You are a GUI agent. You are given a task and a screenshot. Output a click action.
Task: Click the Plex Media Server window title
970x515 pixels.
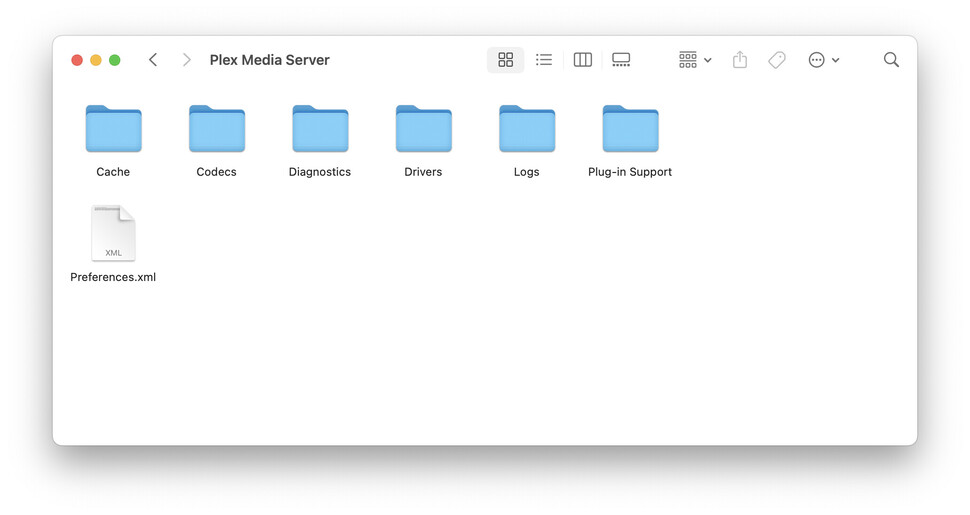270,60
